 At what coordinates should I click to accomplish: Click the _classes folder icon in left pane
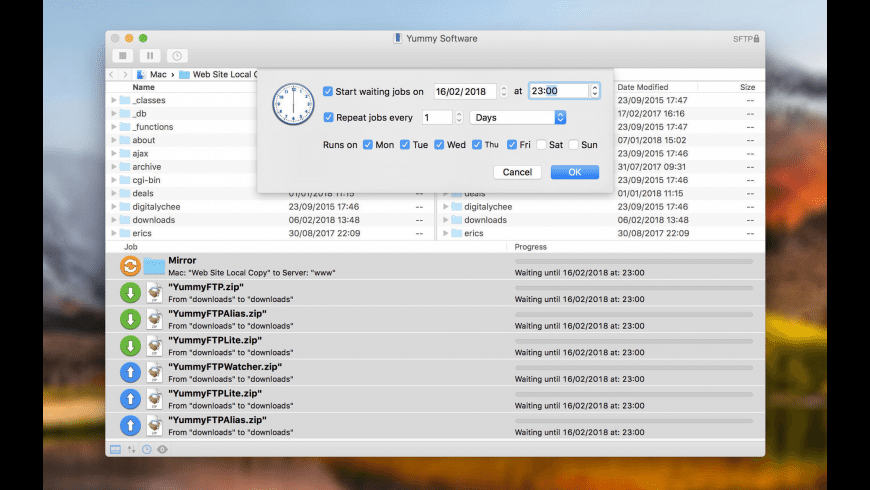[x=125, y=100]
